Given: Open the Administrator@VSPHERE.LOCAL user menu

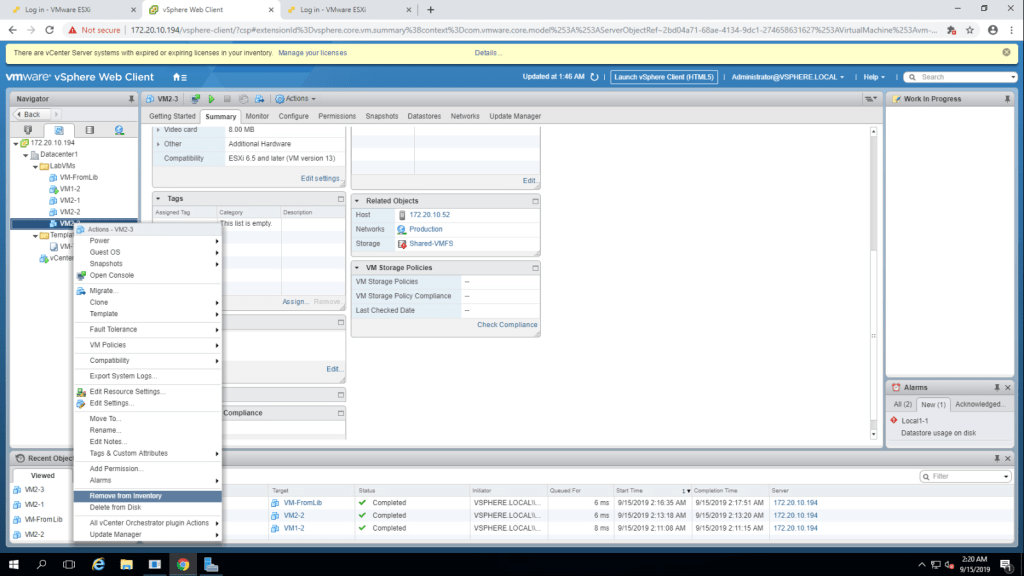Looking at the screenshot, I should (x=787, y=77).
